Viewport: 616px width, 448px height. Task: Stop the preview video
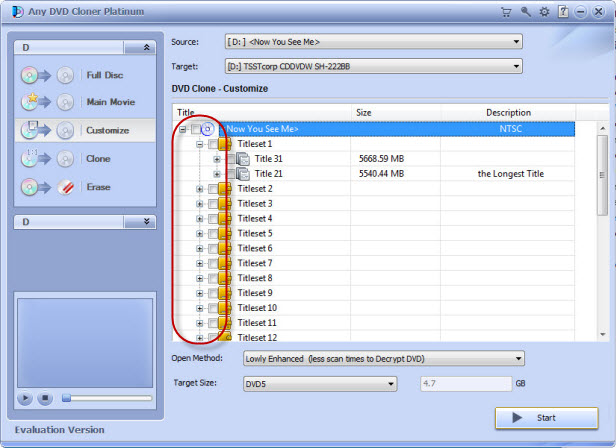(45, 398)
